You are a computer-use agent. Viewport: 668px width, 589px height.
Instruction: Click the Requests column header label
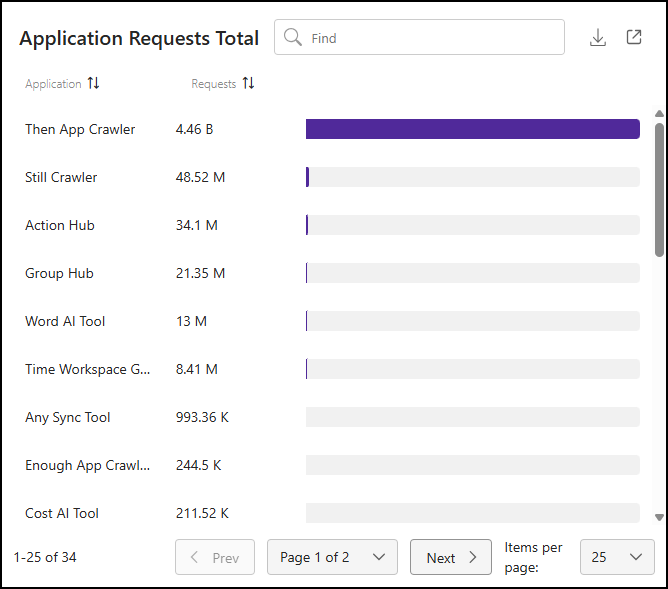213,84
